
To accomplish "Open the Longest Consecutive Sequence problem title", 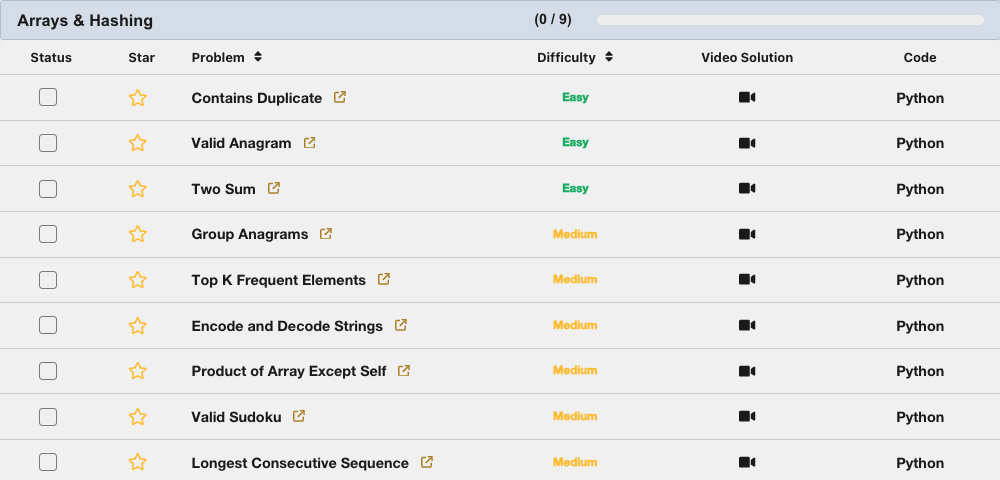I will point(300,463).
